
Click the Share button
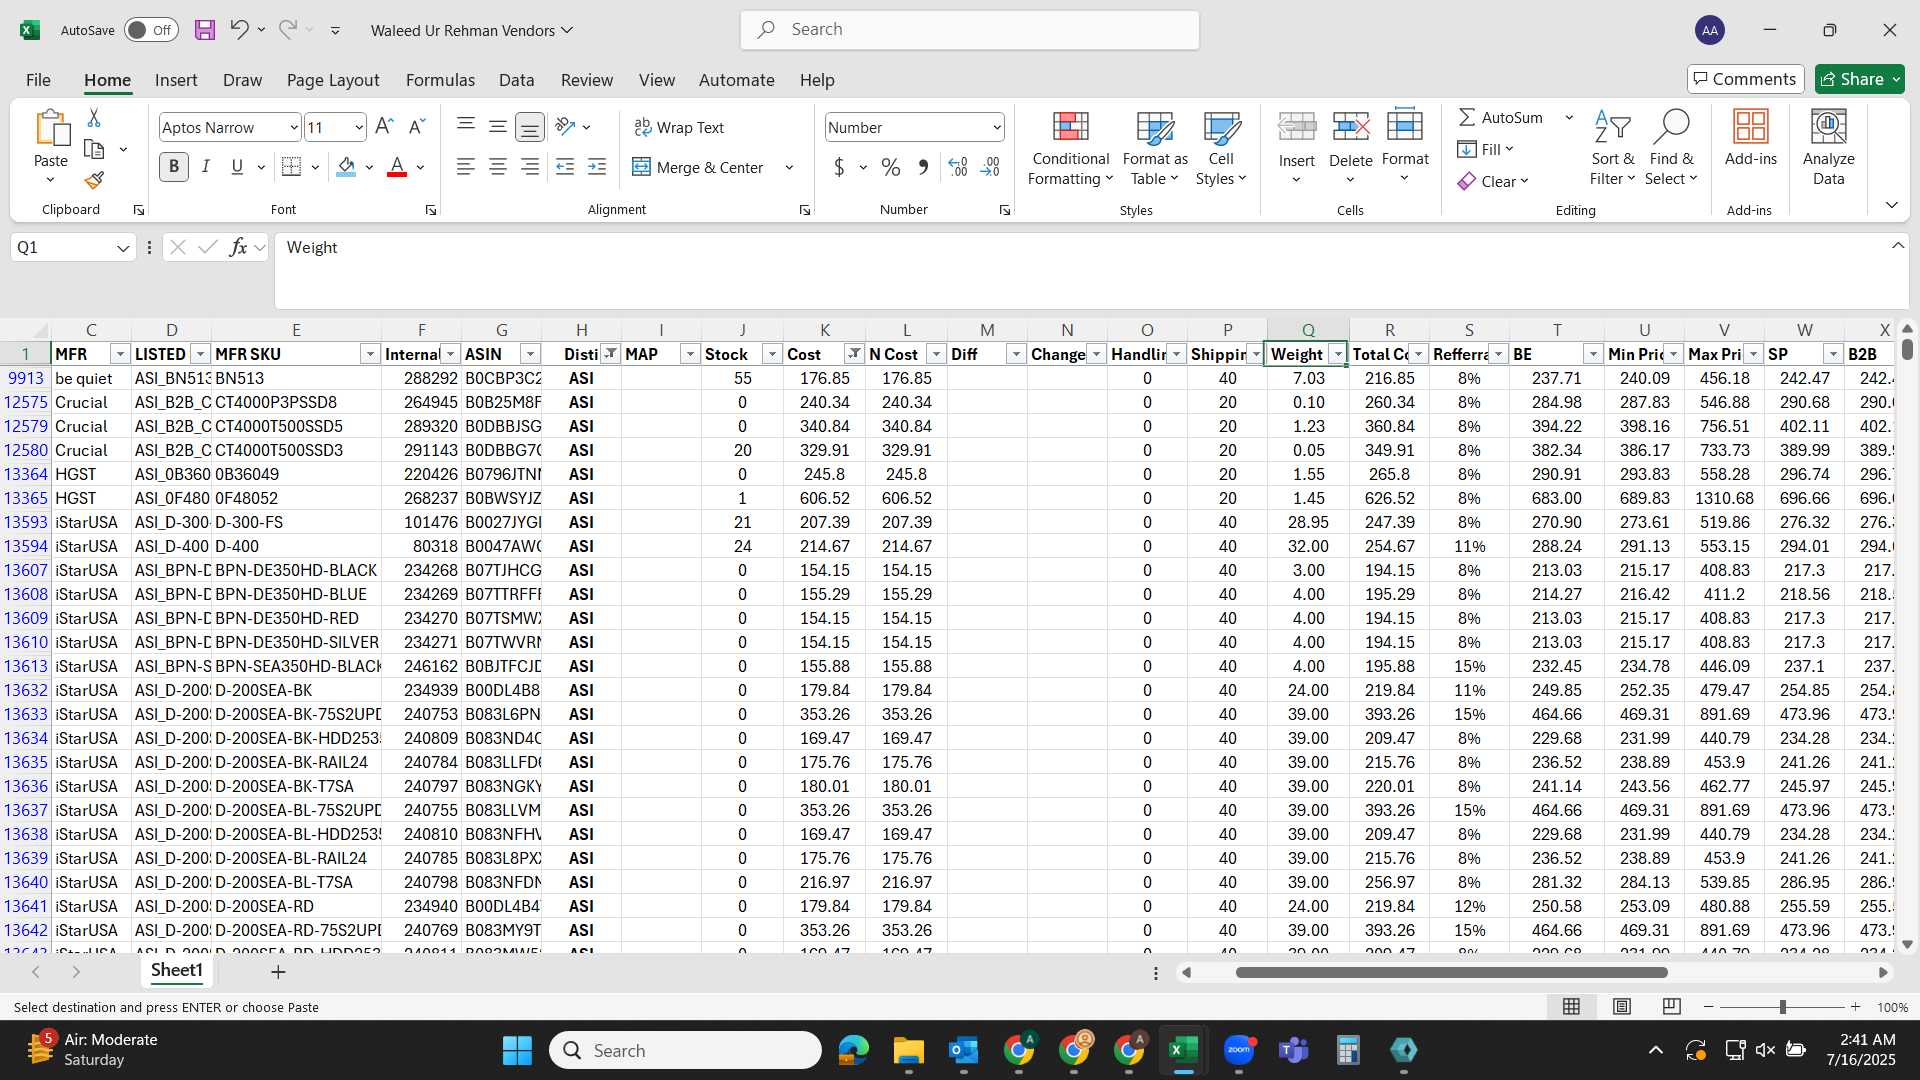(1860, 79)
